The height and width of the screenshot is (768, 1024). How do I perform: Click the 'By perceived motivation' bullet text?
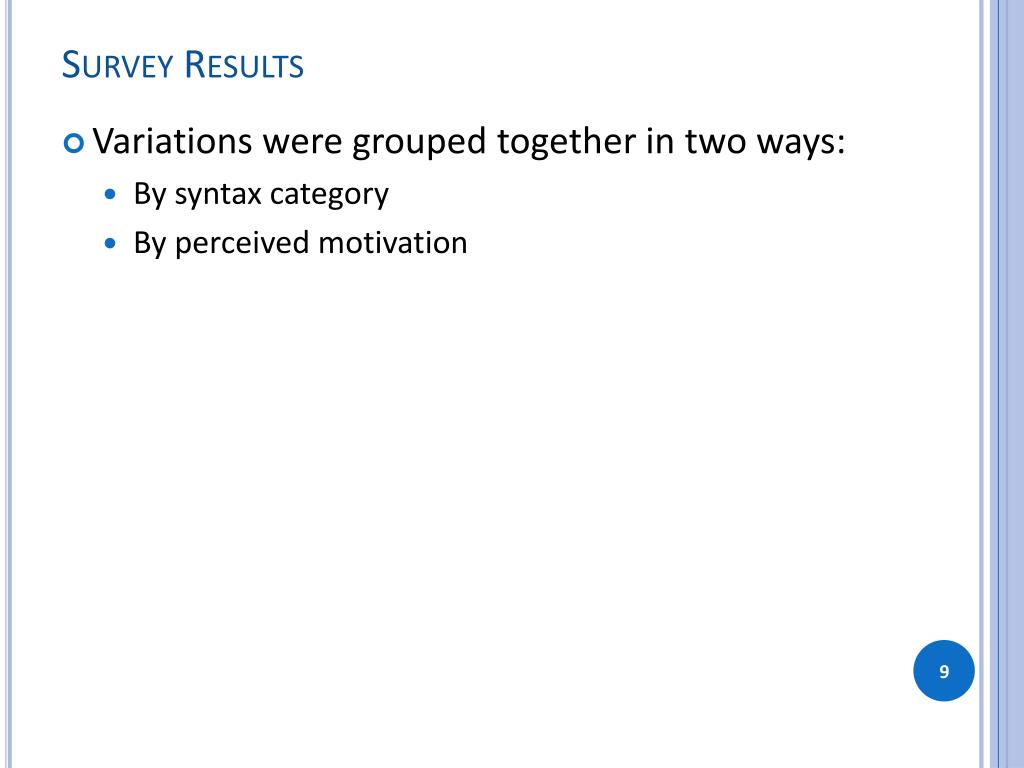tap(300, 244)
